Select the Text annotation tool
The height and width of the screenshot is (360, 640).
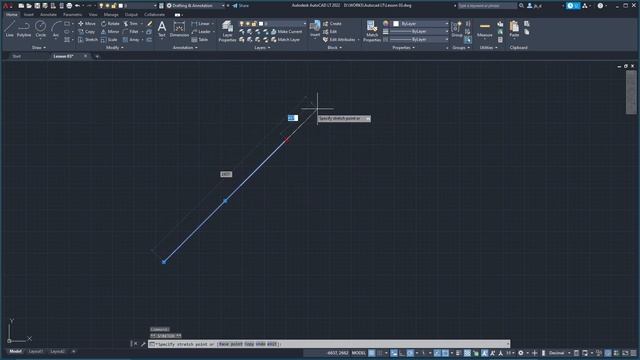(x=162, y=29)
